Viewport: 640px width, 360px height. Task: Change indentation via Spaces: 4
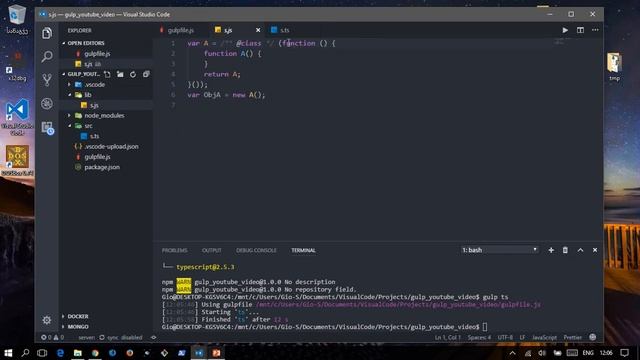479,338
